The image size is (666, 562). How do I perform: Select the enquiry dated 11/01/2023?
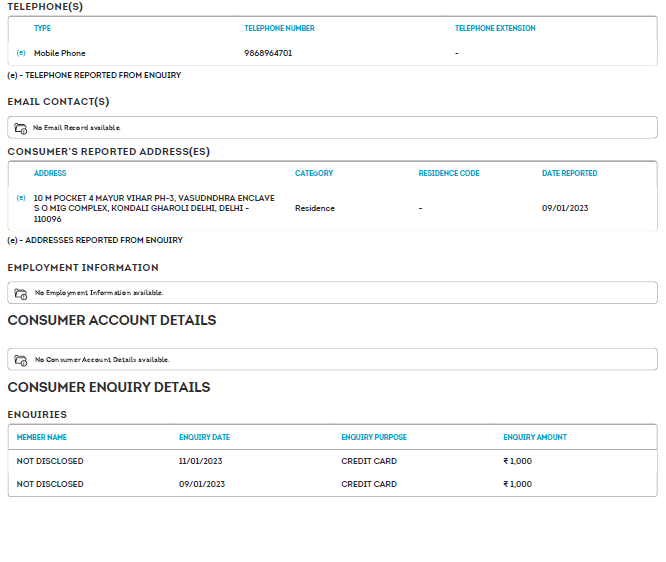click(x=202, y=461)
